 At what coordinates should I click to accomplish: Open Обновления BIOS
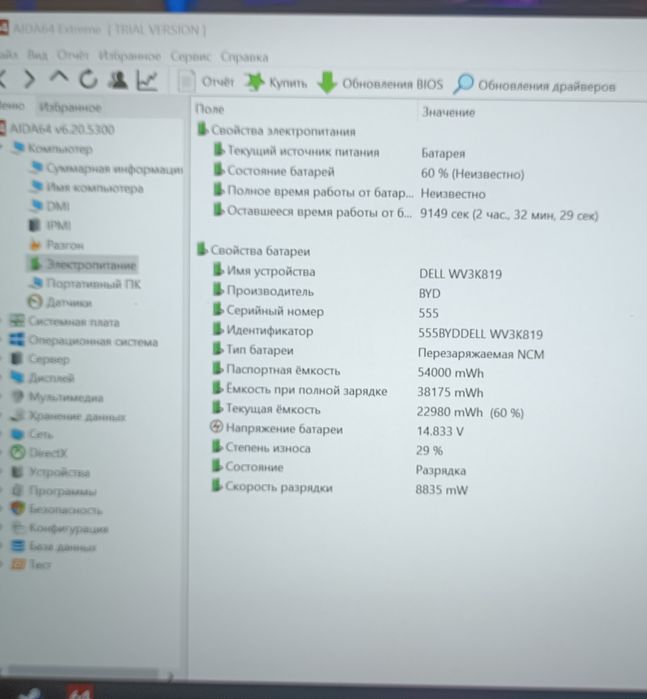(380, 83)
